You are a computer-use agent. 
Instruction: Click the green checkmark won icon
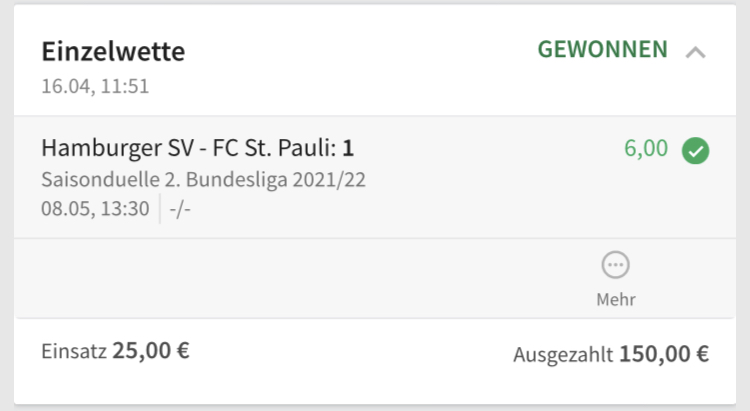[x=695, y=151]
